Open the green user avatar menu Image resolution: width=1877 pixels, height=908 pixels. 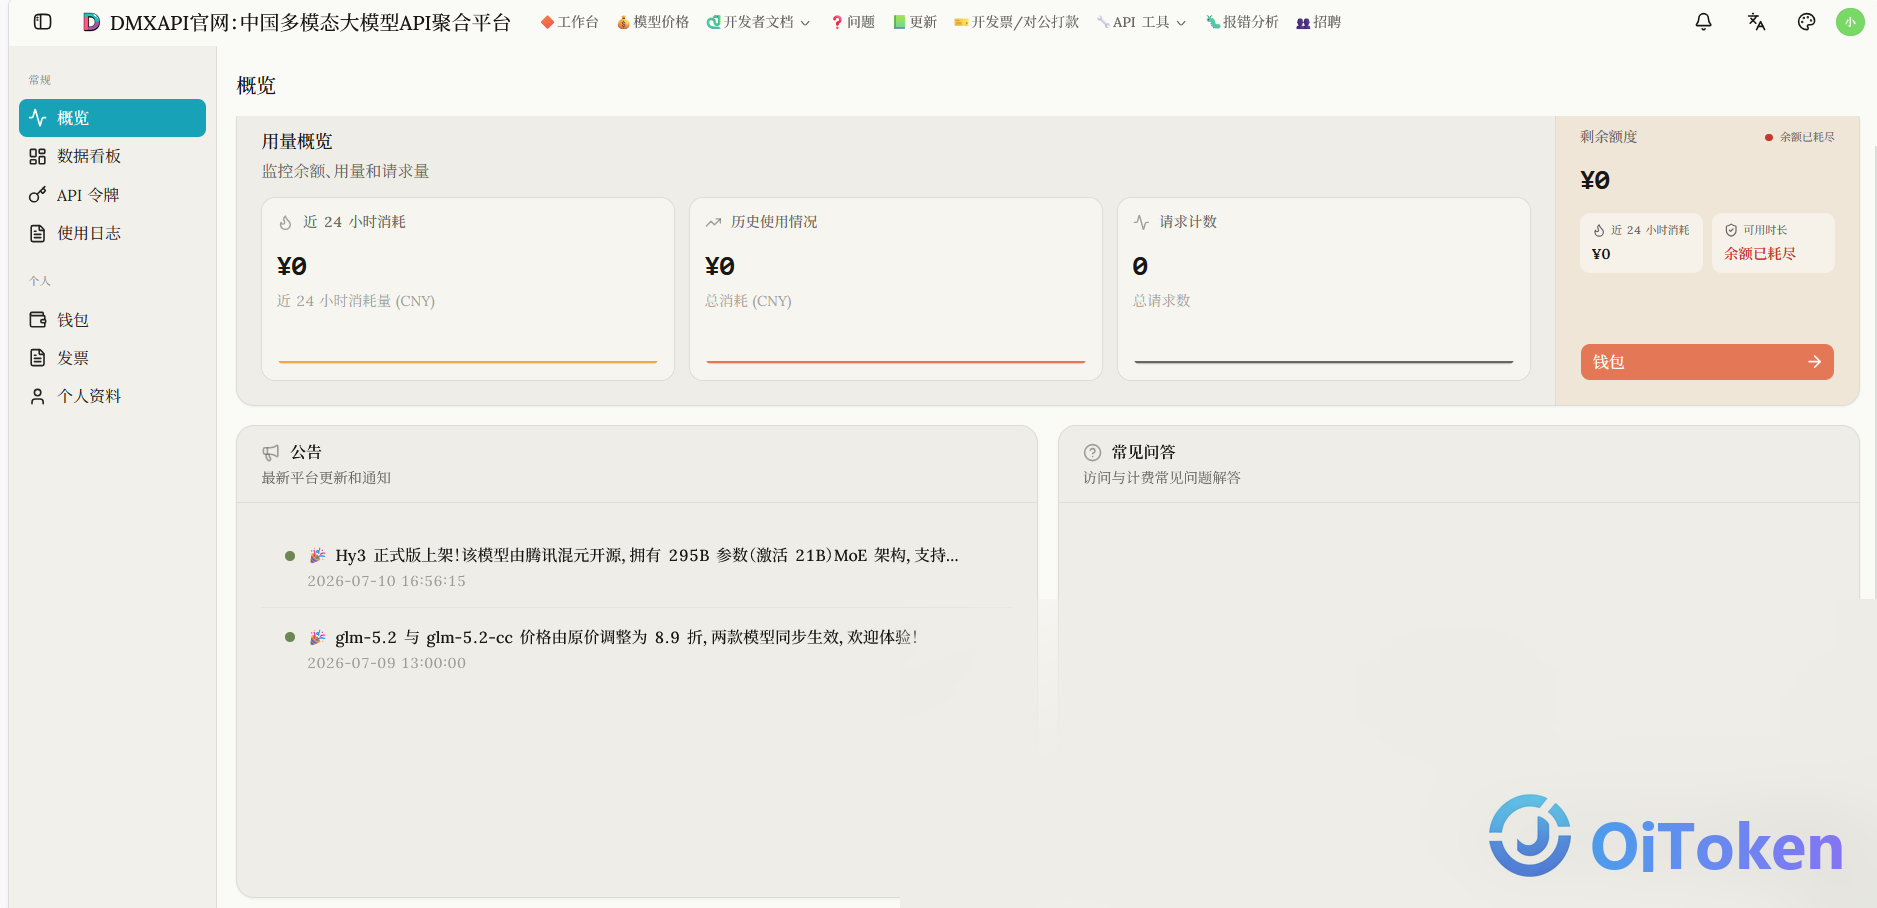(1850, 21)
